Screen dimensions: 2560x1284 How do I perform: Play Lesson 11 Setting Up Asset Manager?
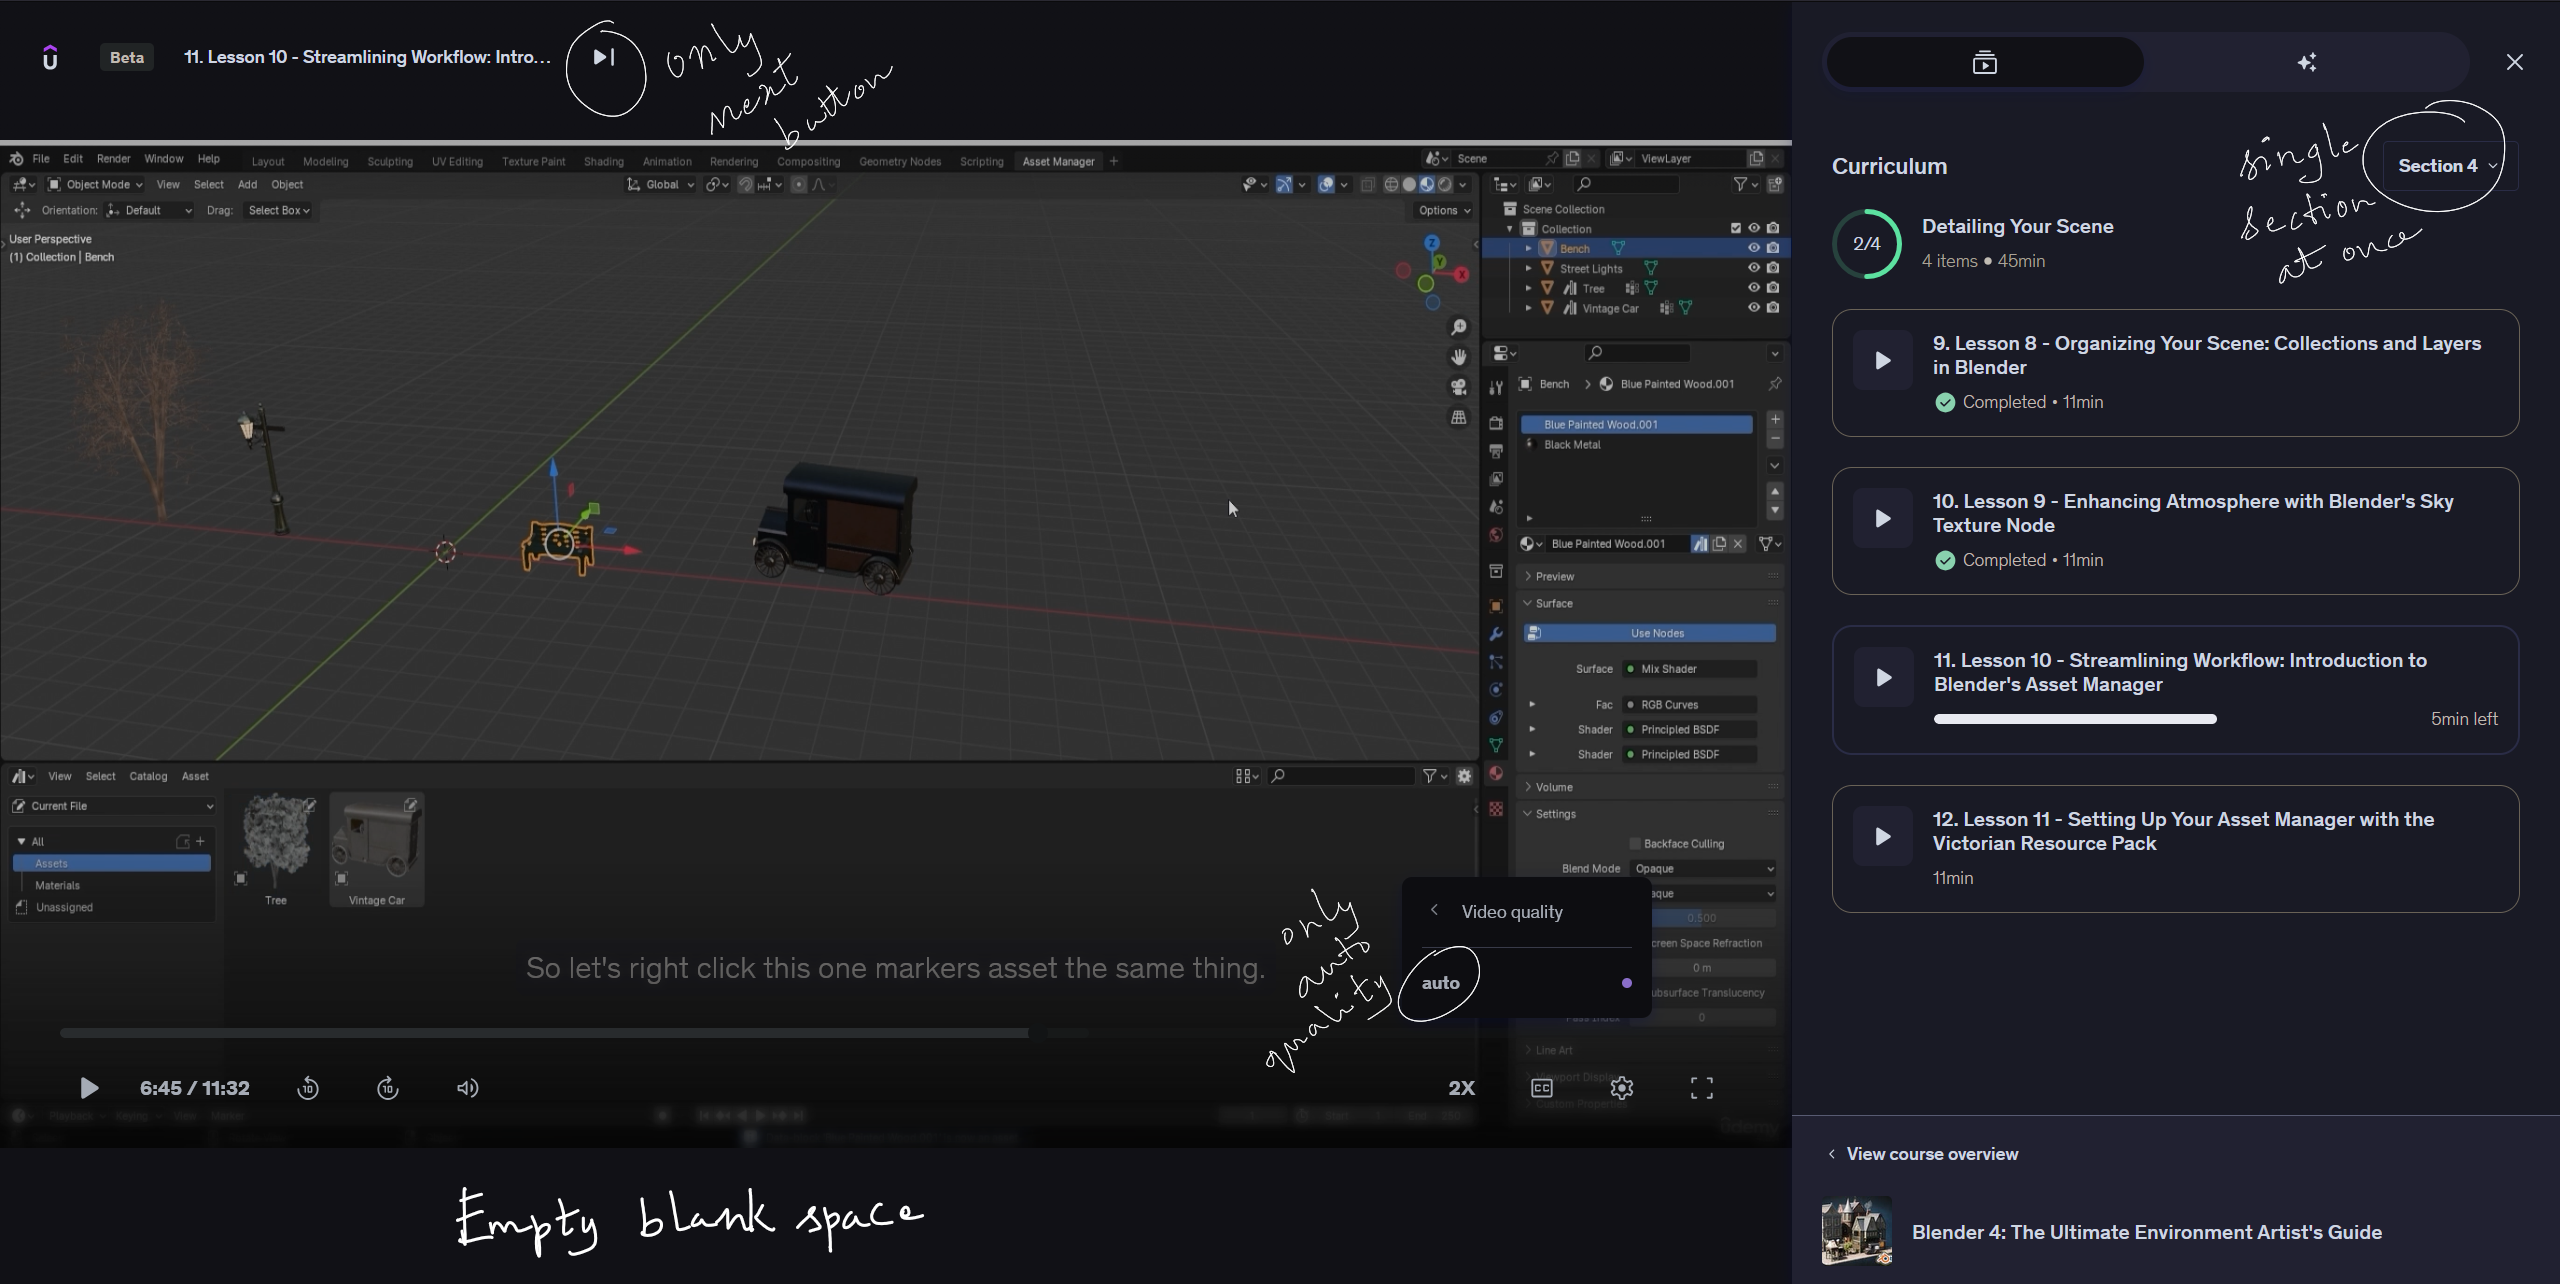click(1882, 836)
